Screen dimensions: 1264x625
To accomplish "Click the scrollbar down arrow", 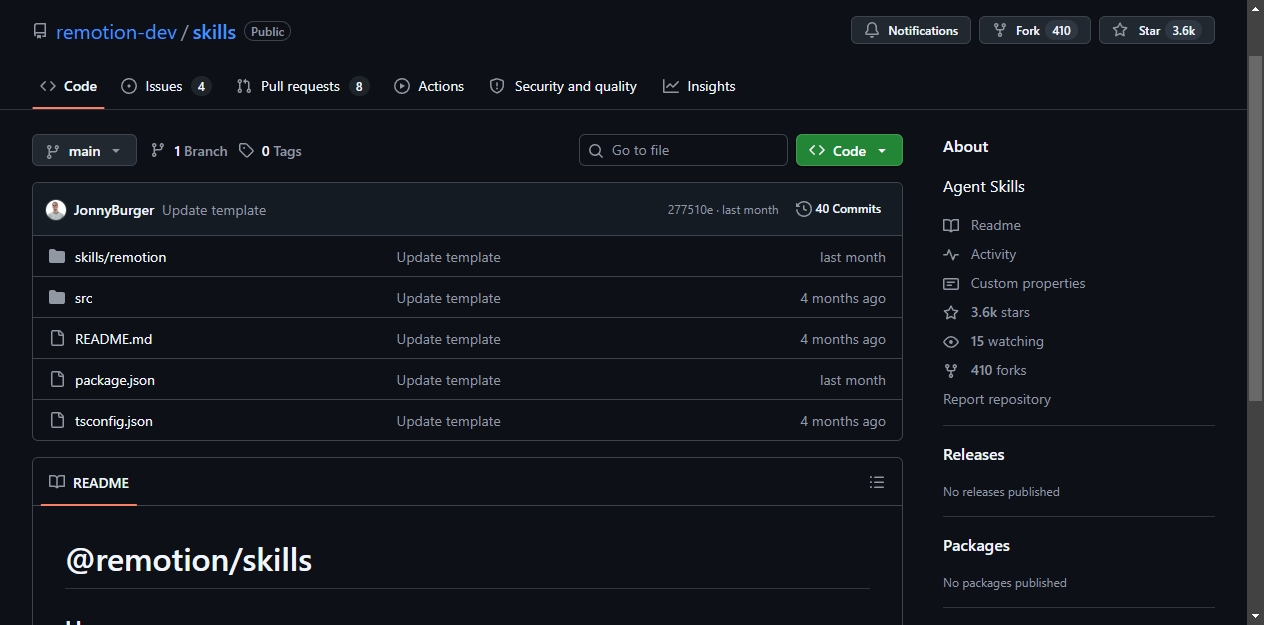I will (x=1255, y=616).
